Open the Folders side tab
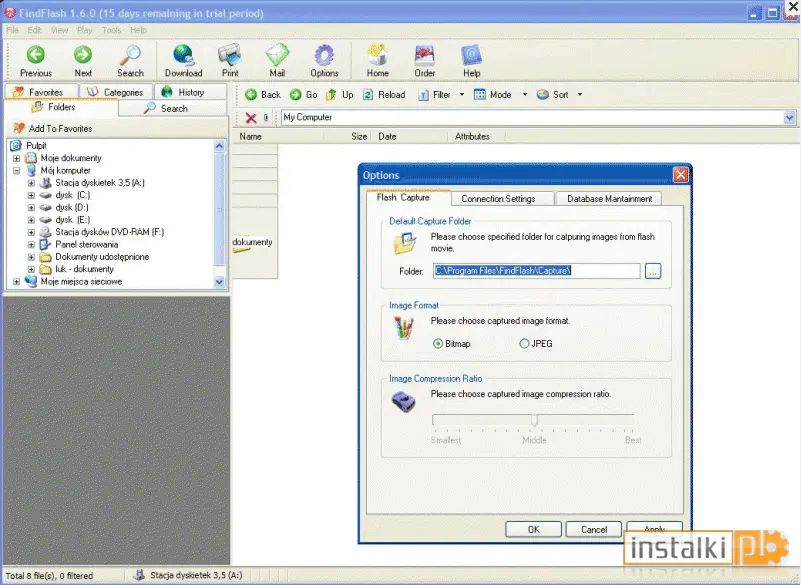 (61, 107)
